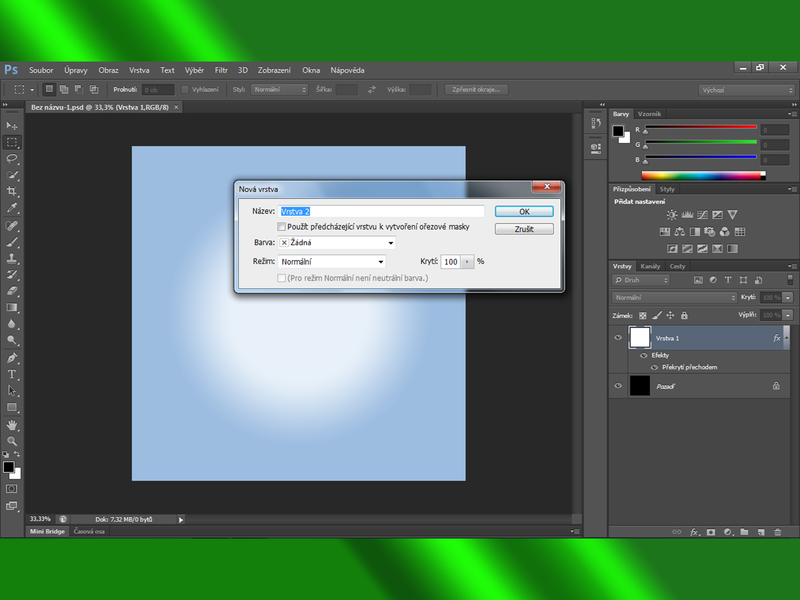Select the Crop tool
The height and width of the screenshot is (600, 800).
click(x=12, y=192)
